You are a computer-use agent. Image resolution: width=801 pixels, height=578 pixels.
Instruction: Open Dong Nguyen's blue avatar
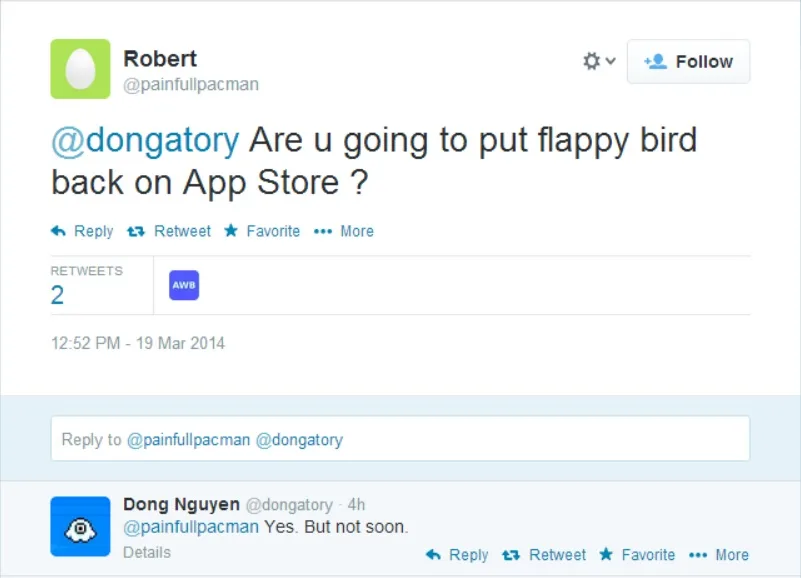pyautogui.click(x=80, y=526)
